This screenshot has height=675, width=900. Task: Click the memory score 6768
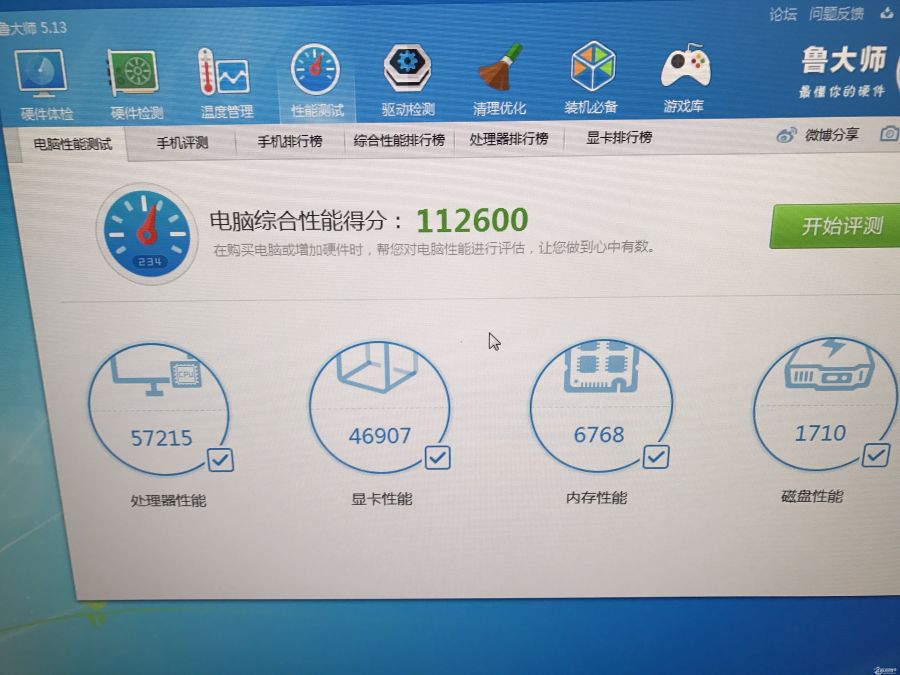pyautogui.click(x=599, y=435)
